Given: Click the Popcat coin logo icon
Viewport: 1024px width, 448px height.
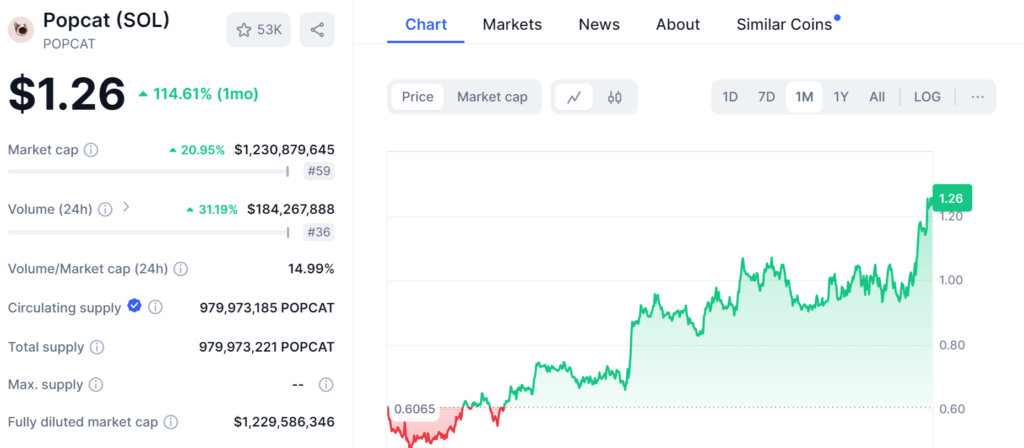Looking at the screenshot, I should tap(21, 30).
